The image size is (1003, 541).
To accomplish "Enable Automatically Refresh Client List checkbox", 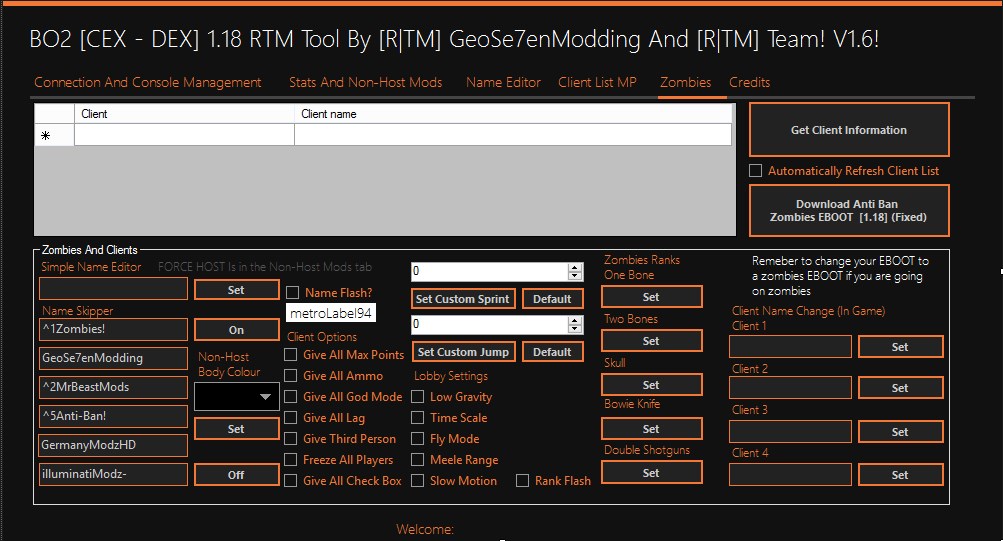I will tap(755, 171).
